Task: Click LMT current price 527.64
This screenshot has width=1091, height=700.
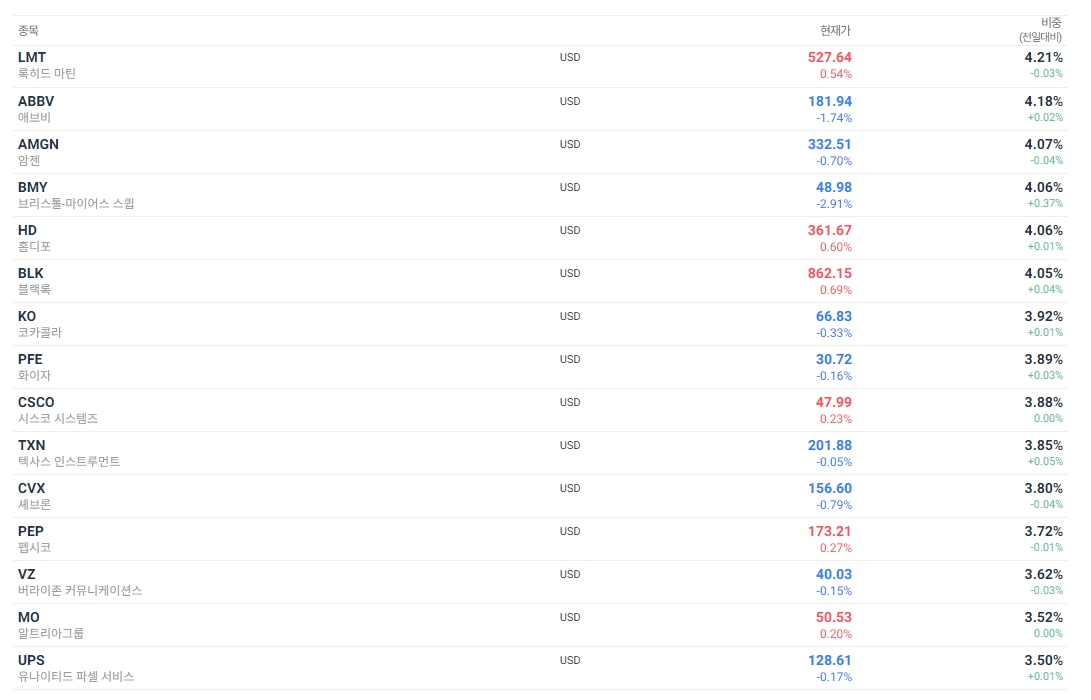Action: 829,57
